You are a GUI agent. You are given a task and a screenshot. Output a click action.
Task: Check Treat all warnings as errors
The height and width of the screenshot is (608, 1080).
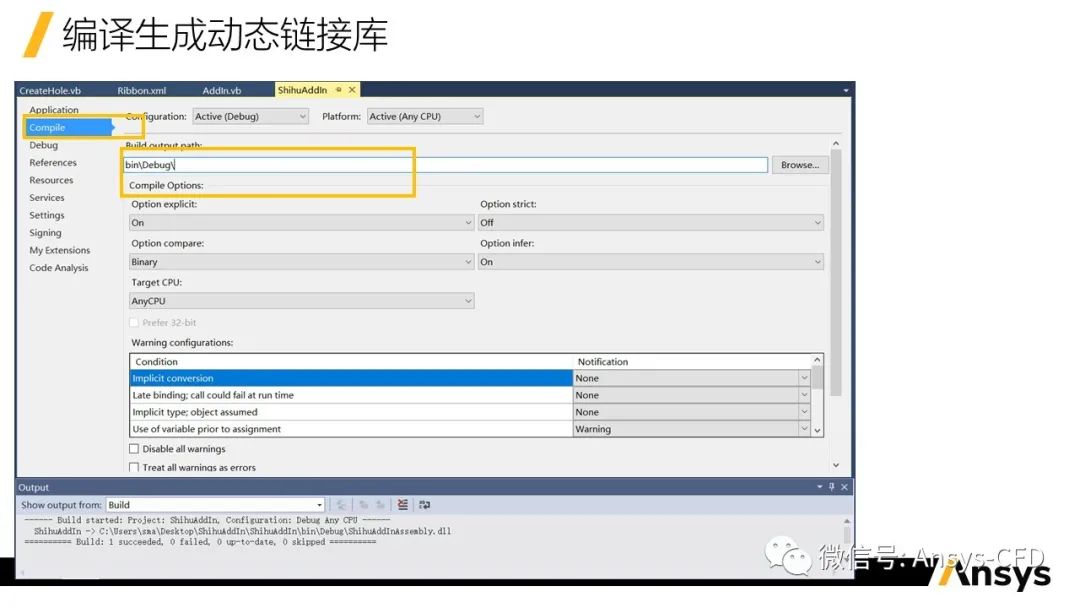[x=135, y=467]
